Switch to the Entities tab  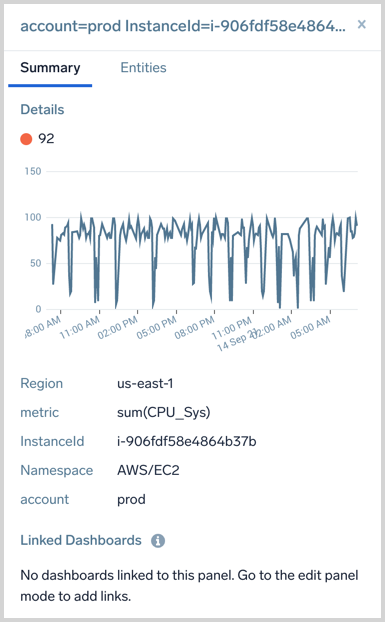[143, 67]
